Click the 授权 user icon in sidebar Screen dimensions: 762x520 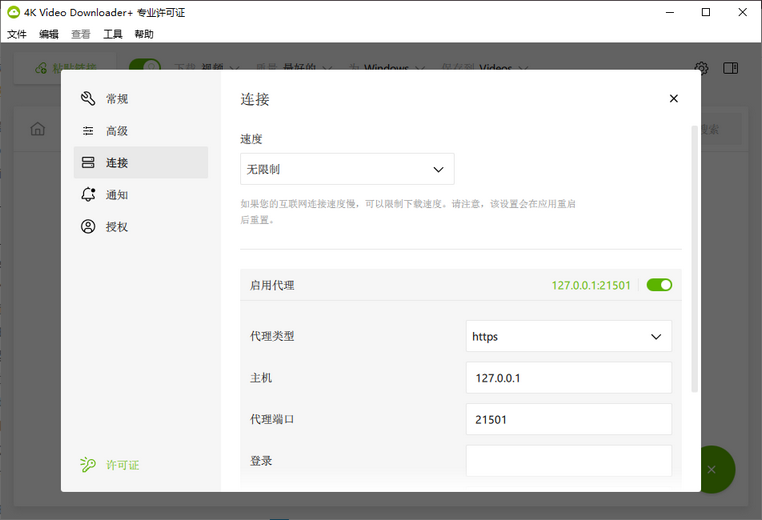coord(88,227)
